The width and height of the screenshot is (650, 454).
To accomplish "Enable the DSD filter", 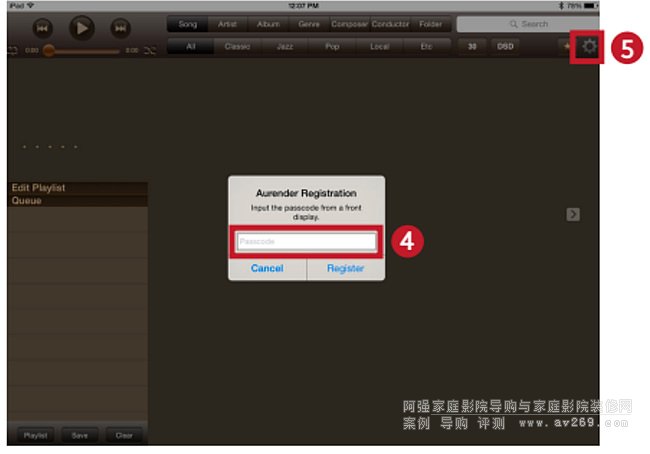I will (506, 46).
